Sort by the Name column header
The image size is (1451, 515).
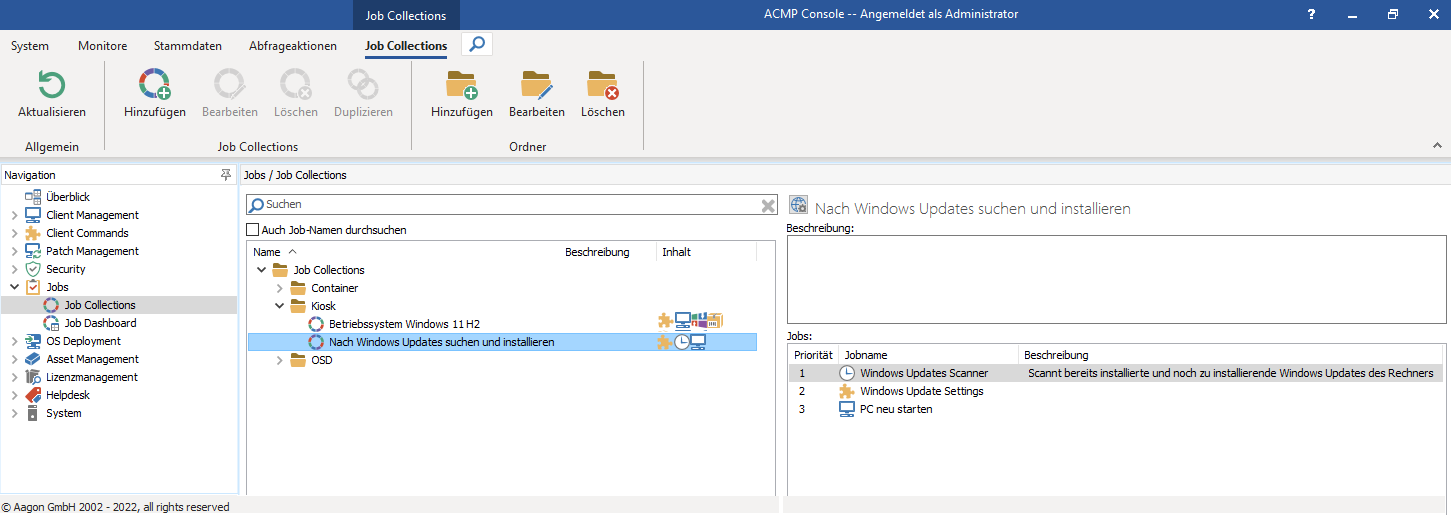[267, 252]
